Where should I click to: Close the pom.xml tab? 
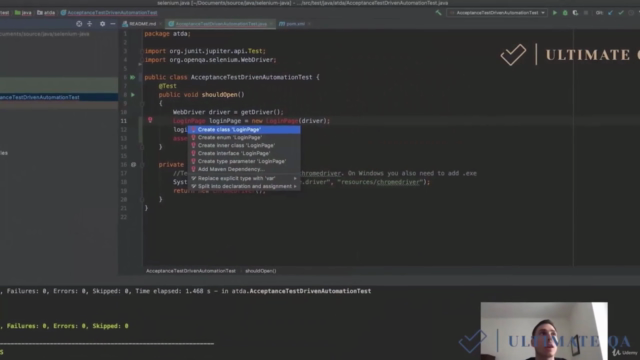(x=309, y=24)
